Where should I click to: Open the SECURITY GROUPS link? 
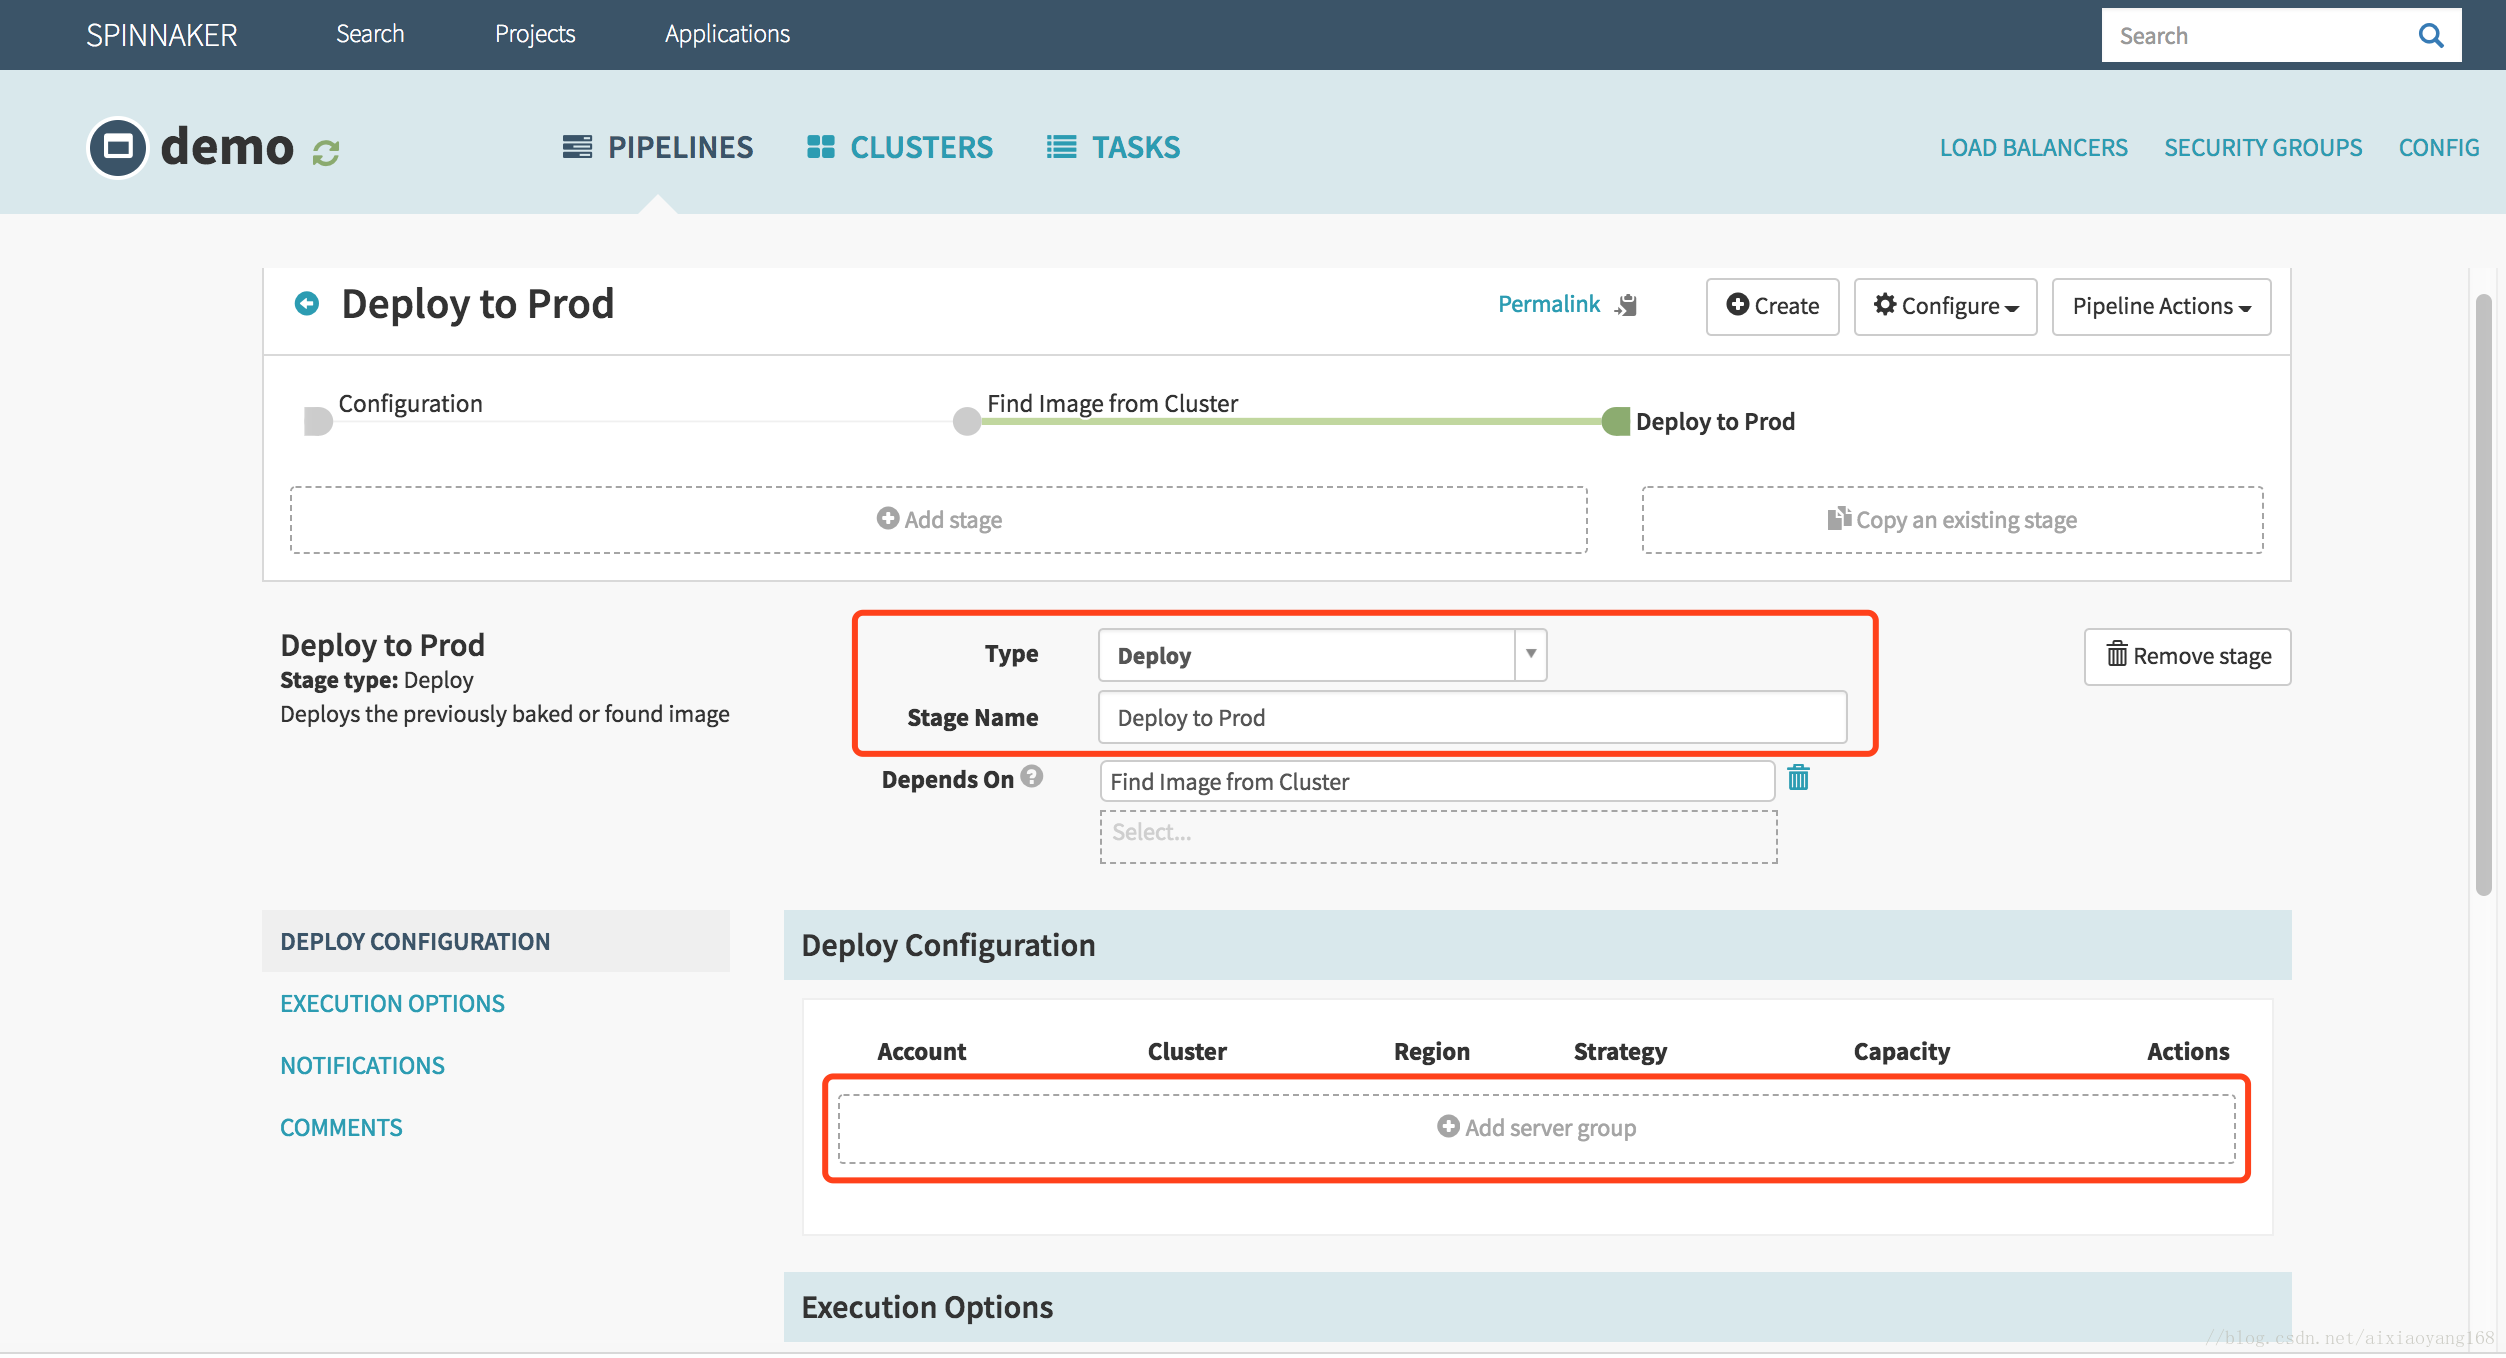[x=2263, y=148]
